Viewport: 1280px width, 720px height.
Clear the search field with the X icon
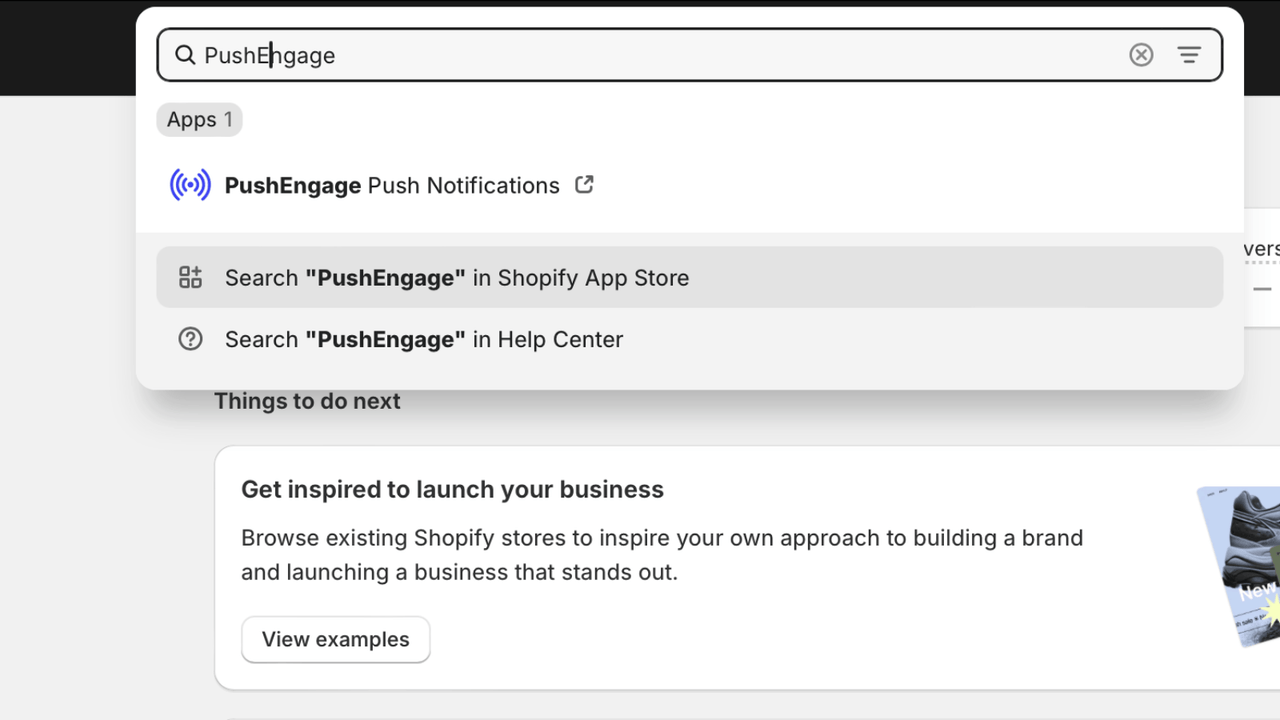[1141, 55]
